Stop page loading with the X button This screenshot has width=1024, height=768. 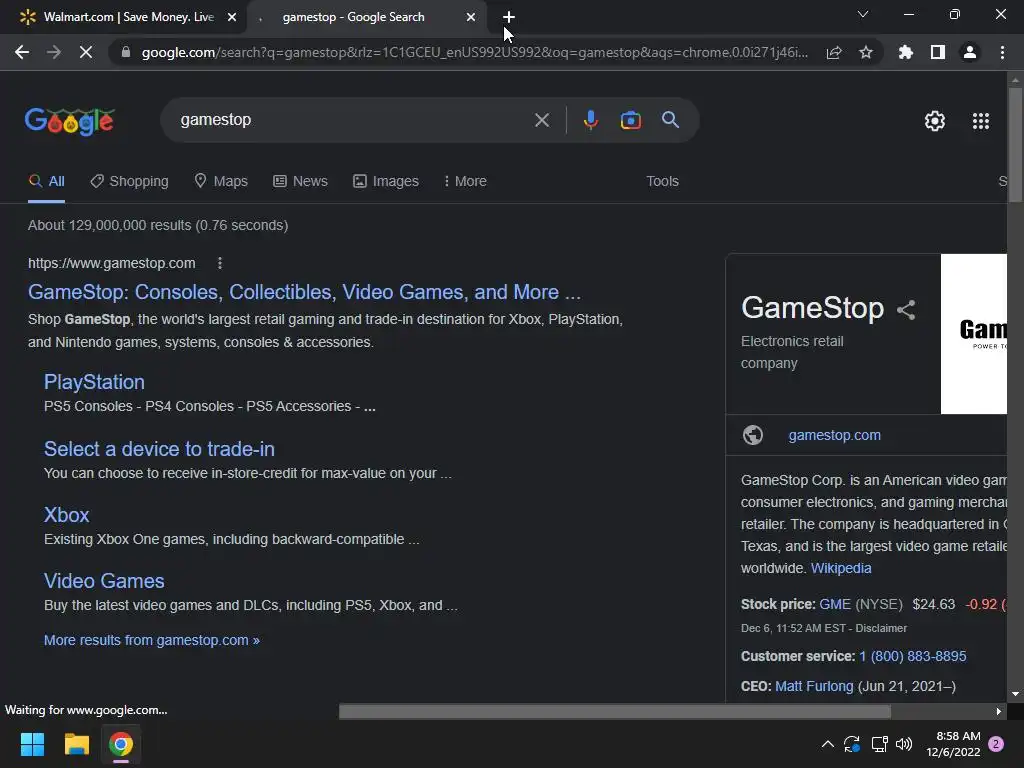86,52
